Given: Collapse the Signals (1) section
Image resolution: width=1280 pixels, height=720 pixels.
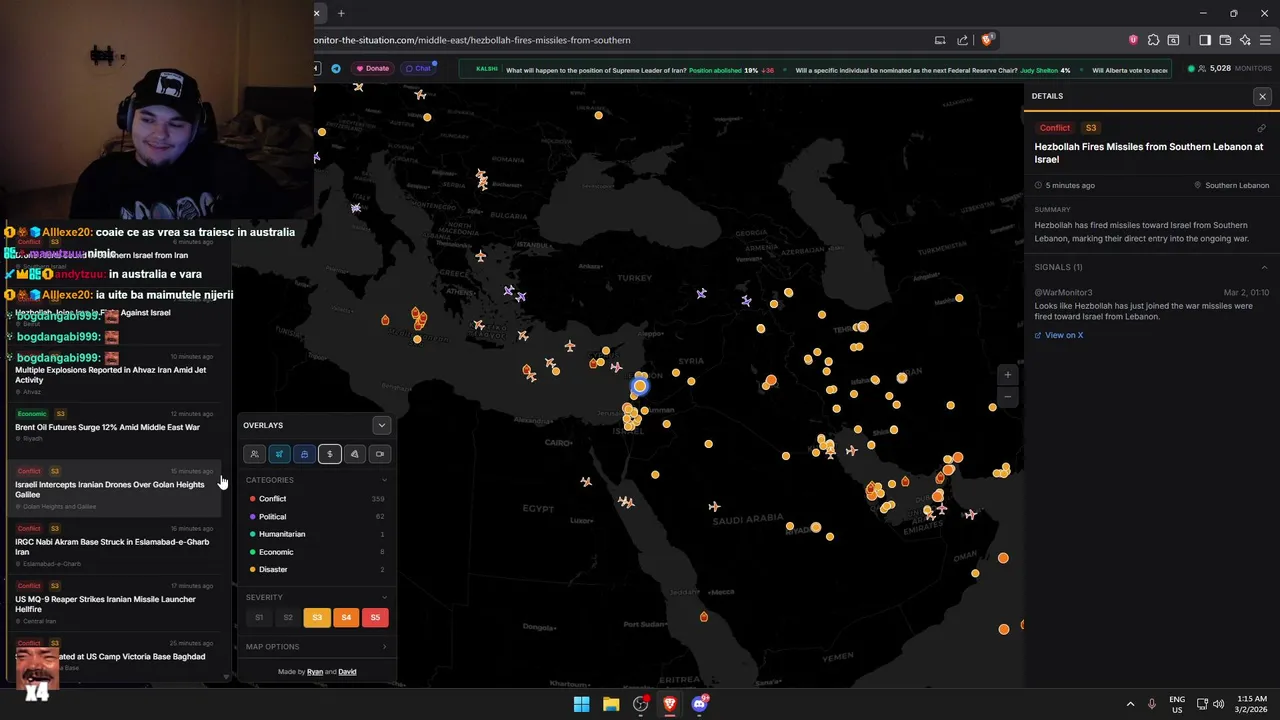Looking at the screenshot, I should pos(1263,267).
